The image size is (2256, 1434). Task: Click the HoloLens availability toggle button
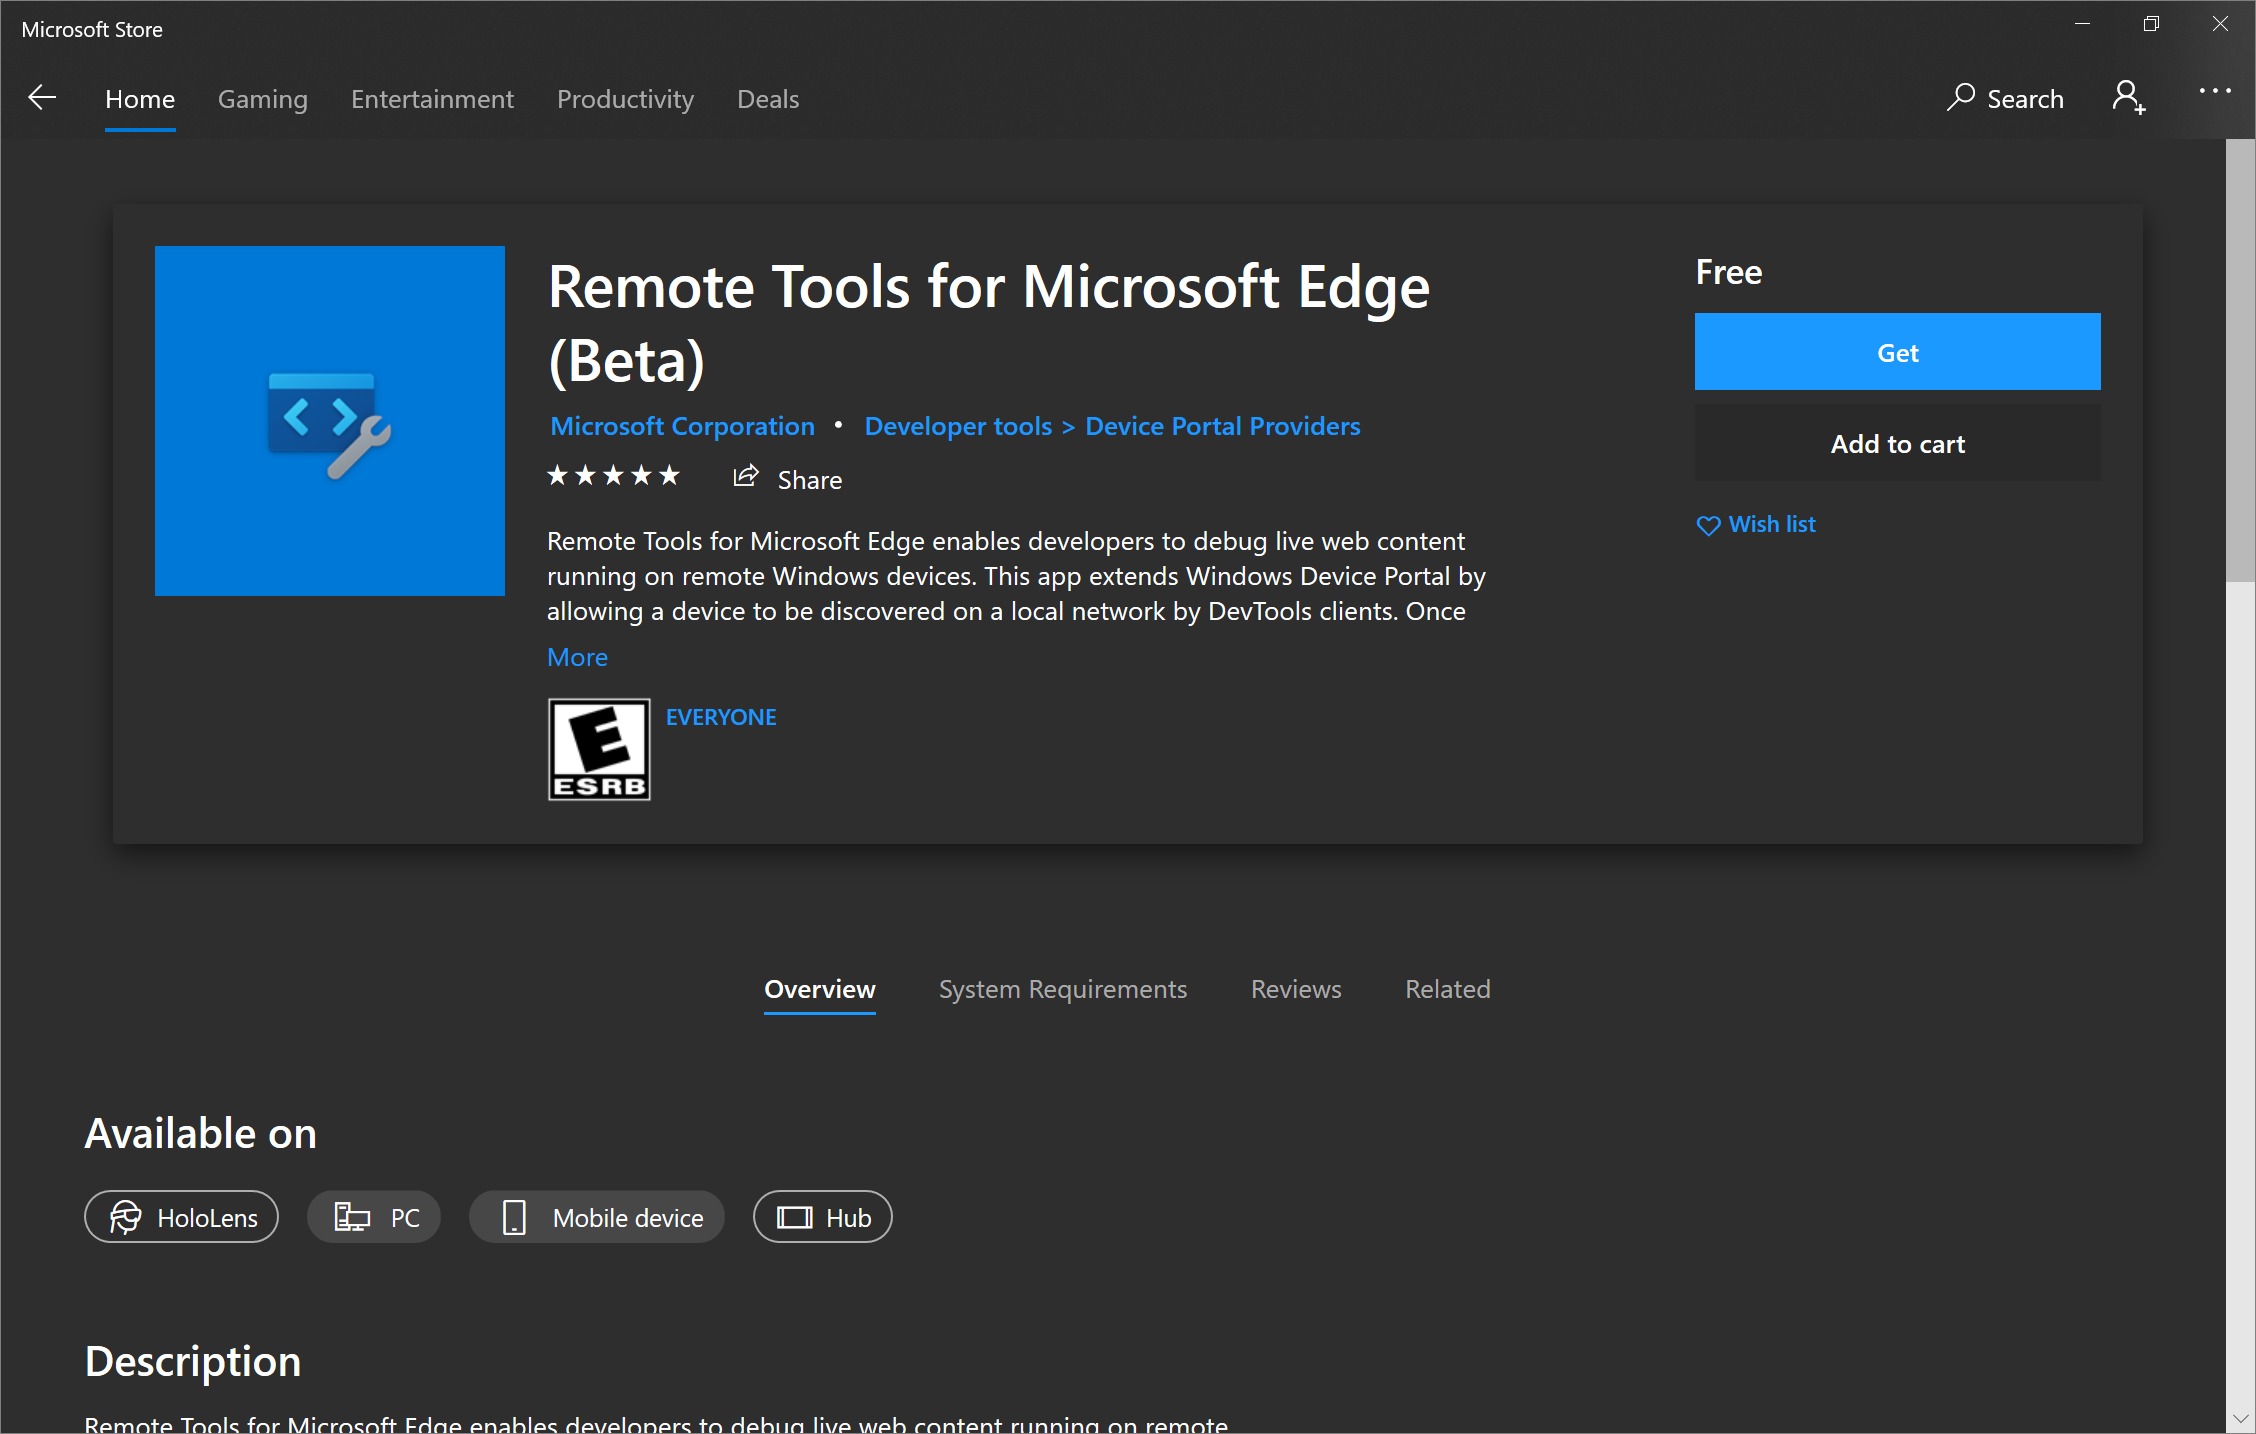tap(181, 1217)
